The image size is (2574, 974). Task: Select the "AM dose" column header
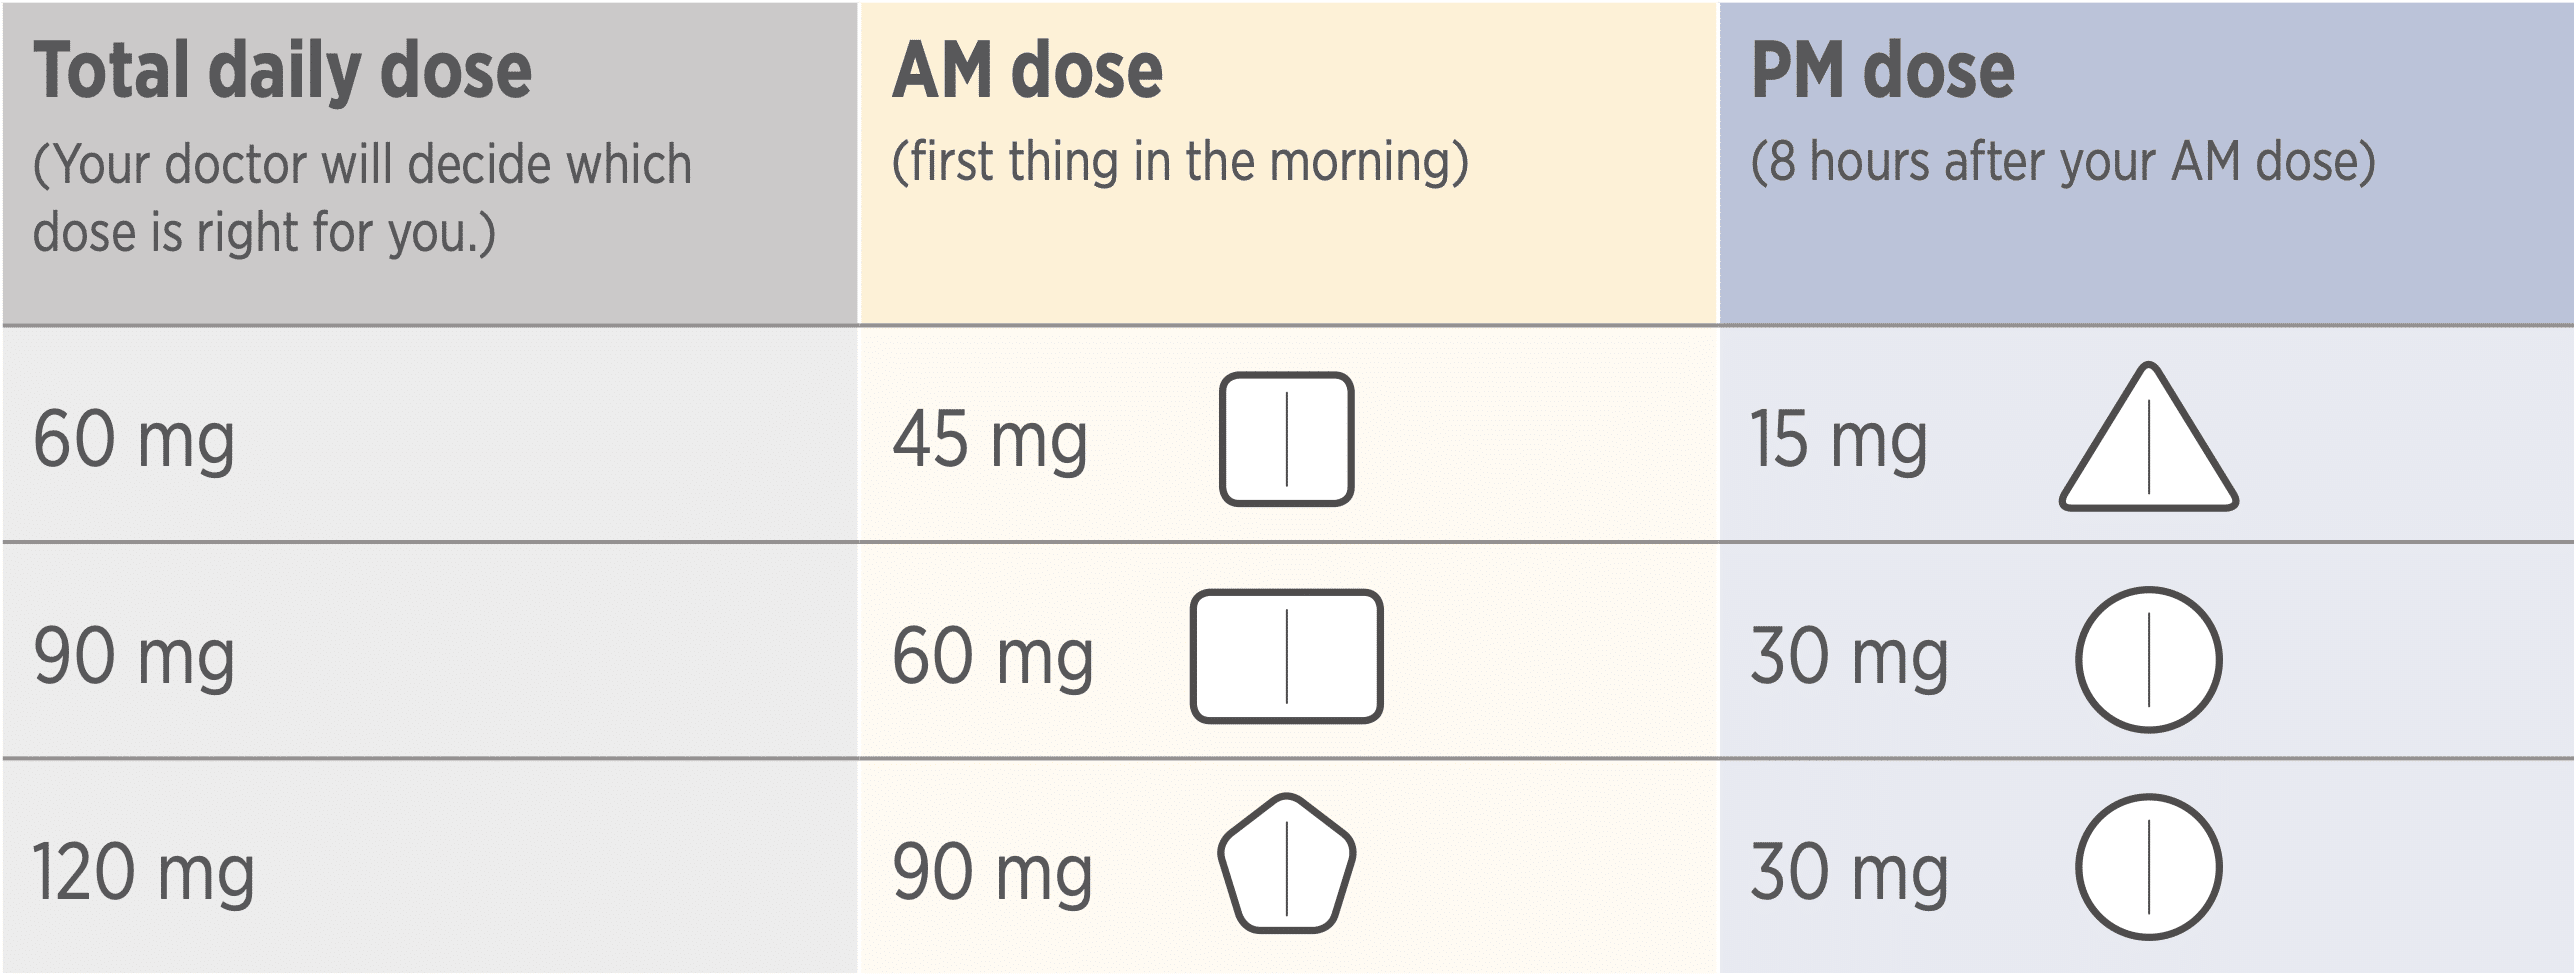pyautogui.click(x=1027, y=72)
